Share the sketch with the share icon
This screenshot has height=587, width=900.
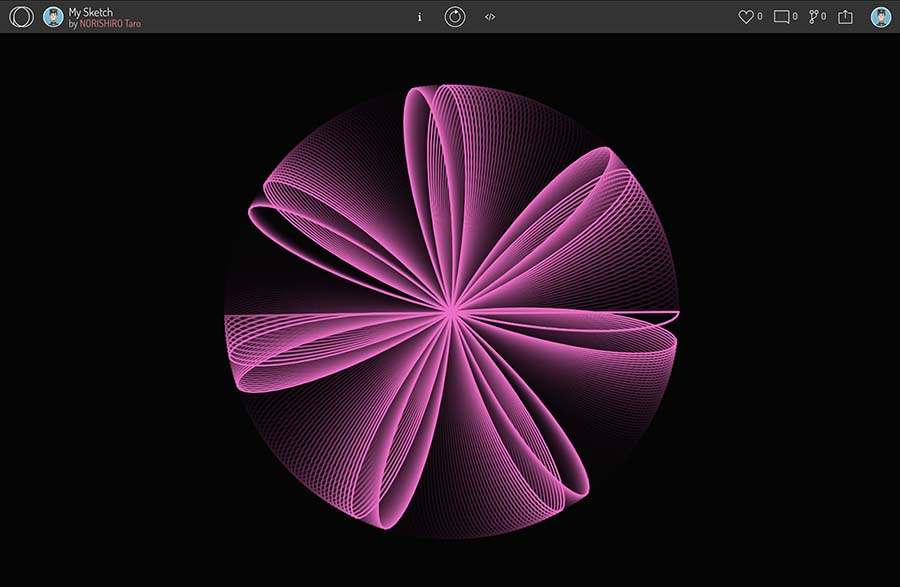(x=845, y=17)
